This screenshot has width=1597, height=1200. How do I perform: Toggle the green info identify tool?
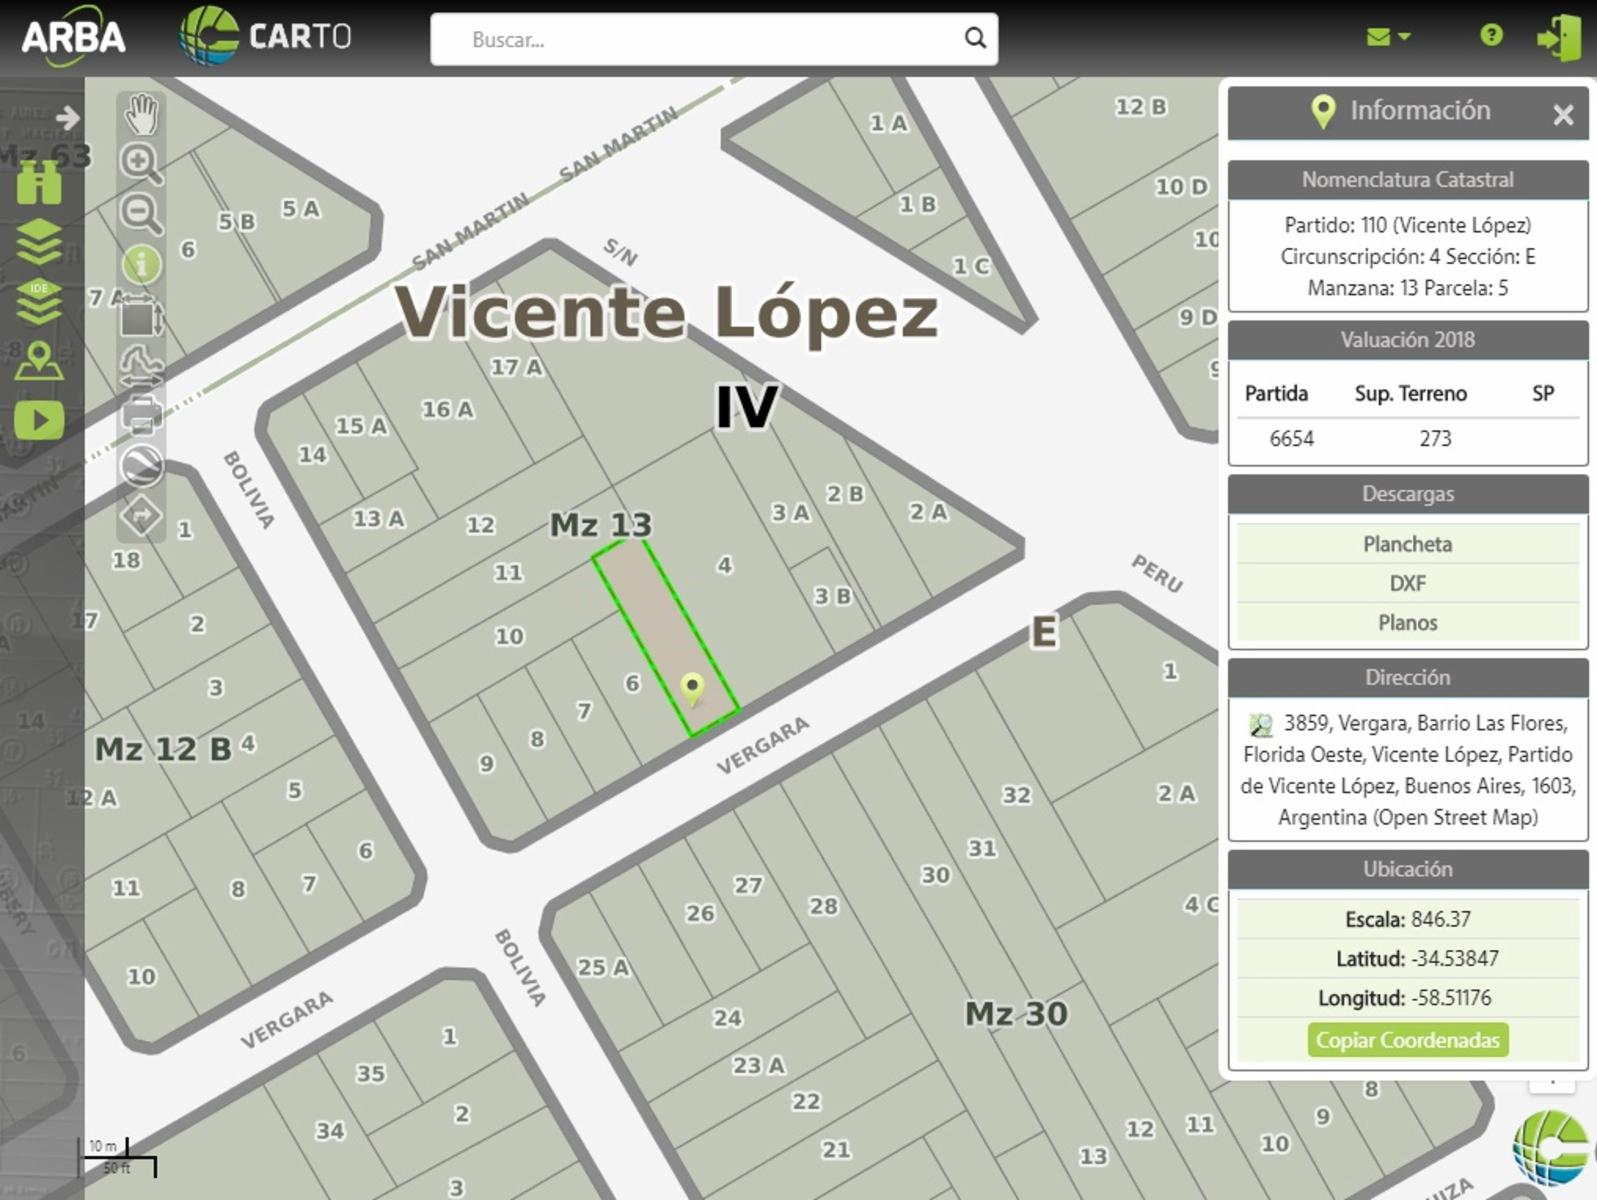[141, 265]
